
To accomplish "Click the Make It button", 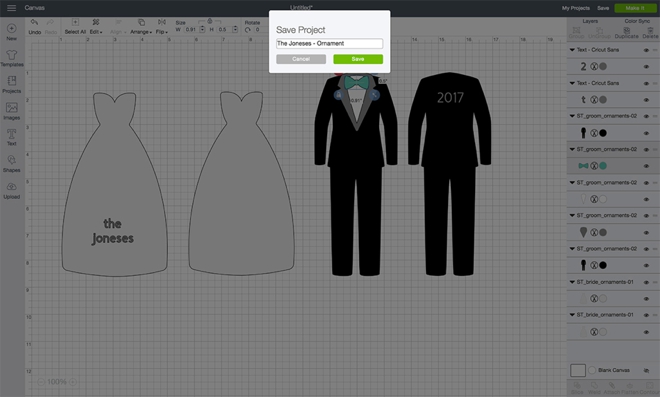I will pyautogui.click(x=635, y=8).
